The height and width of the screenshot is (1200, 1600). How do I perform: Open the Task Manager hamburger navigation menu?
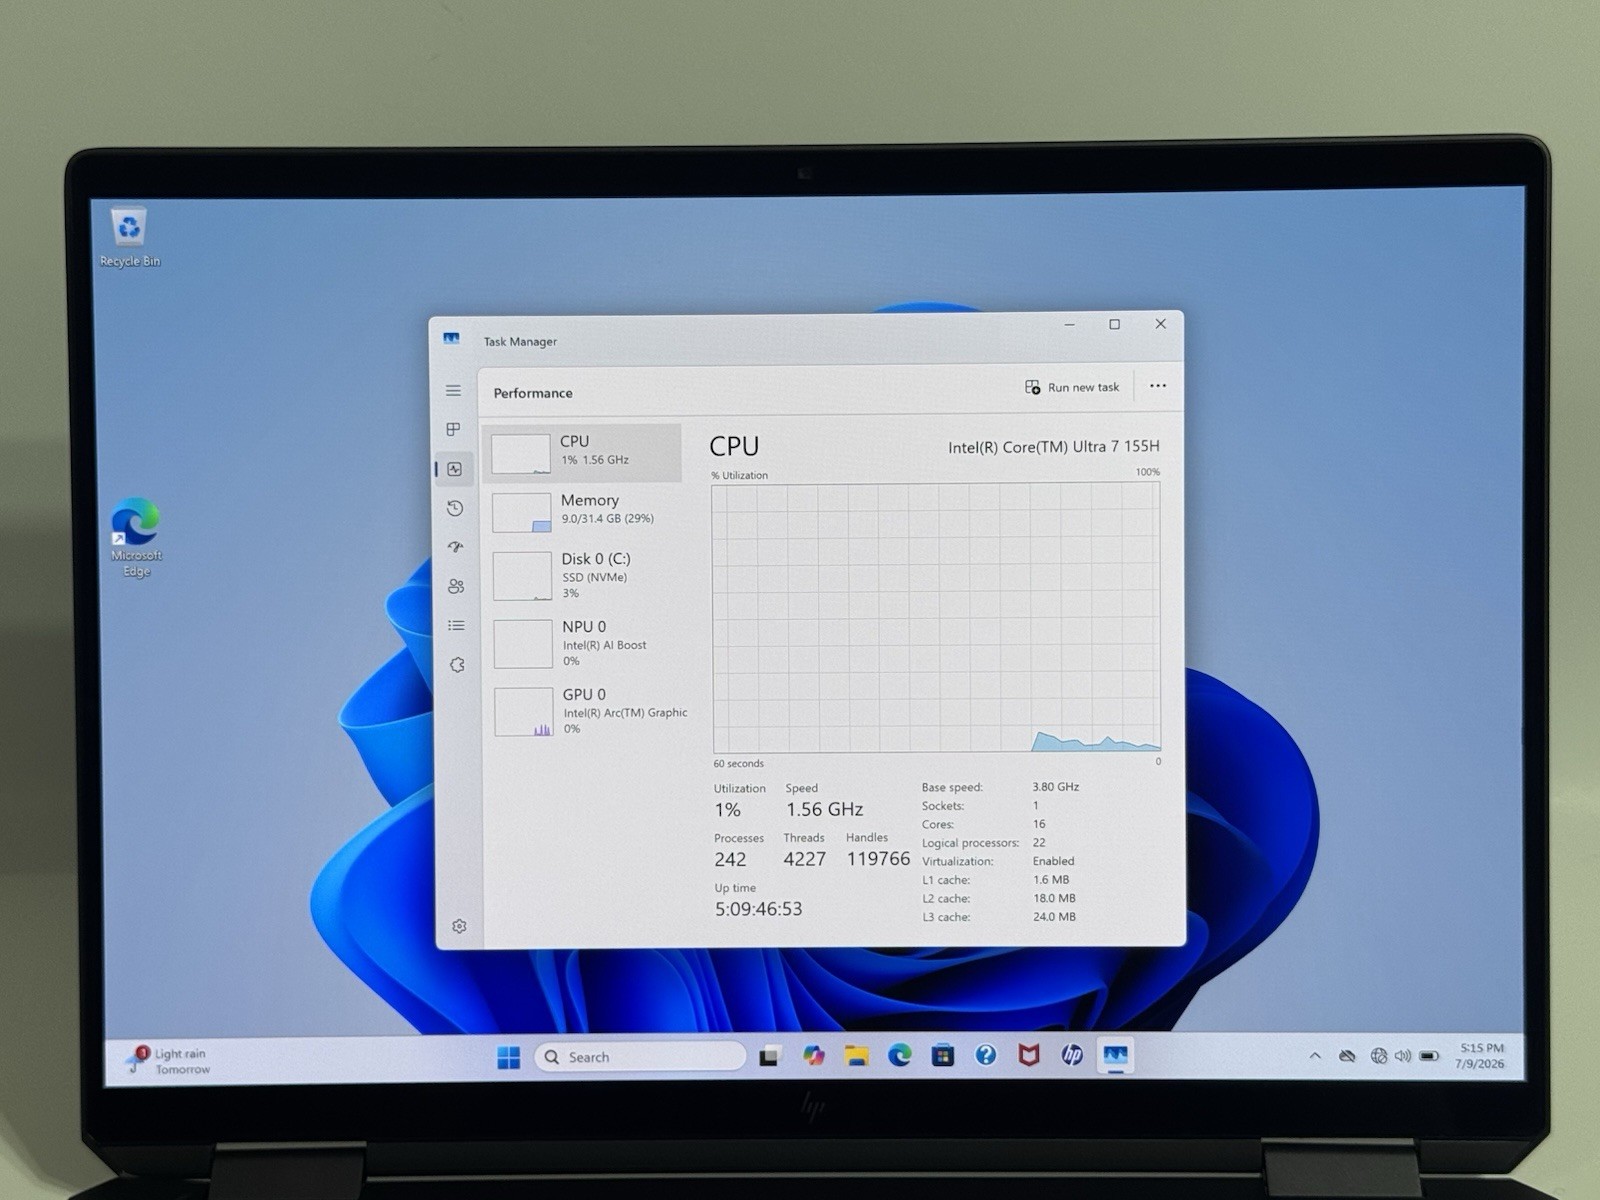coord(453,391)
